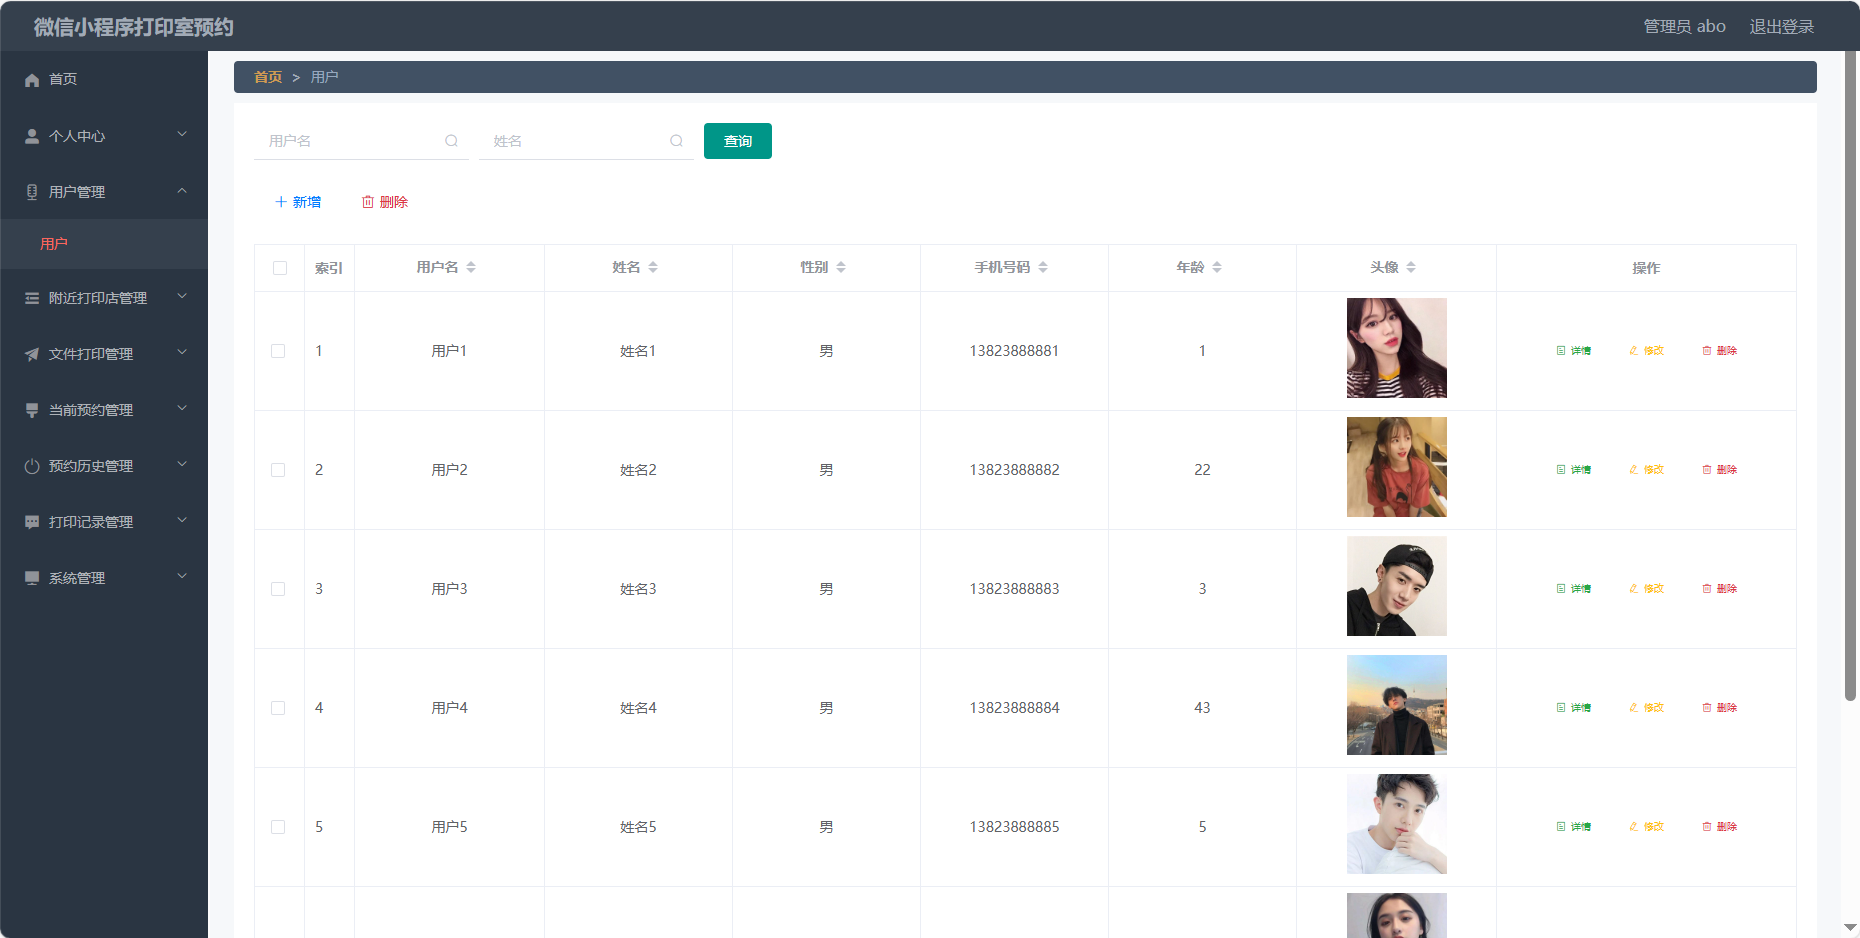This screenshot has width=1860, height=938.
Task: Open 用户3 avatar thumbnail with cap
Action: pyautogui.click(x=1397, y=586)
